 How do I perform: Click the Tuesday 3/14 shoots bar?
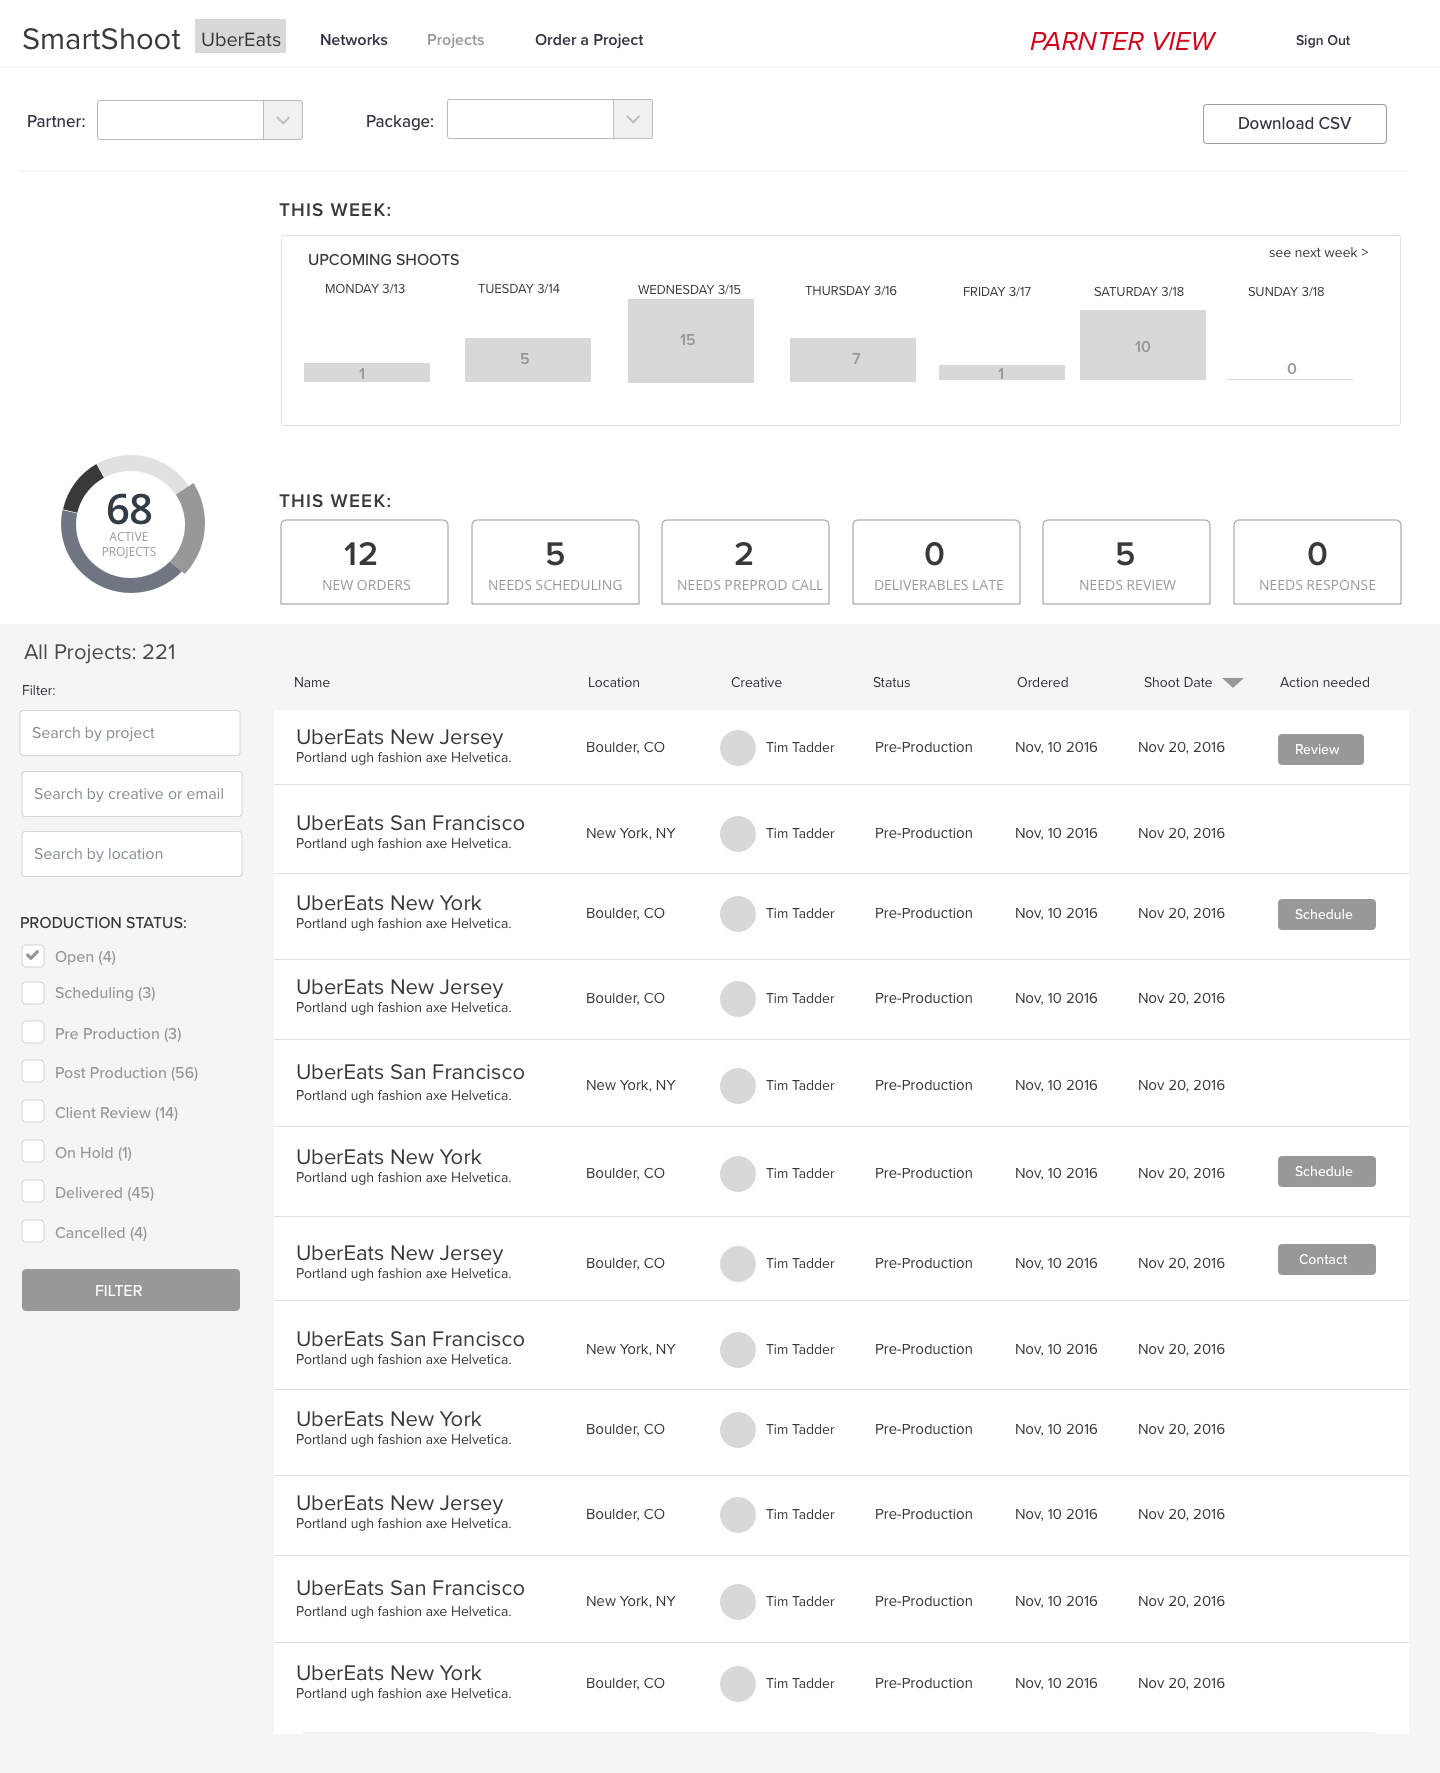click(528, 360)
